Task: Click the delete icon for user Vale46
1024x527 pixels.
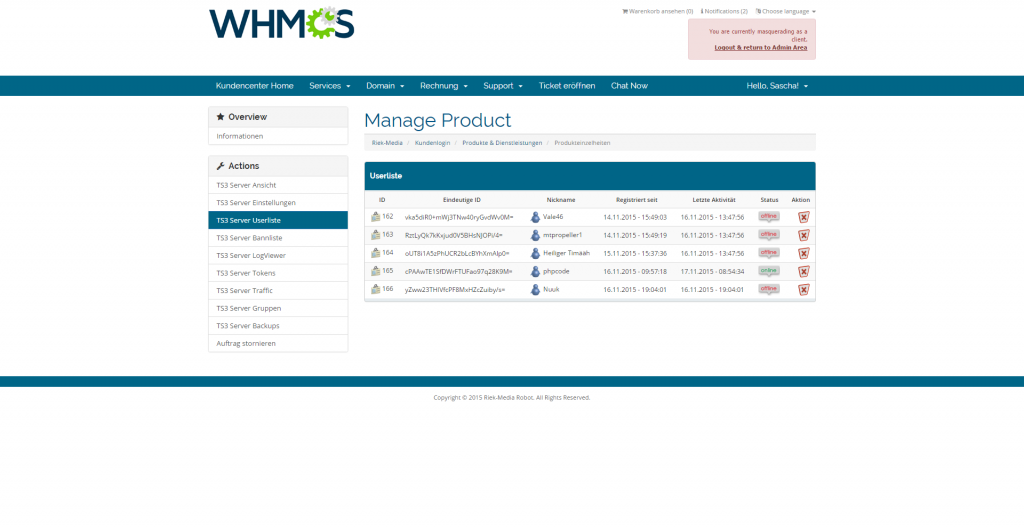Action: [803, 217]
